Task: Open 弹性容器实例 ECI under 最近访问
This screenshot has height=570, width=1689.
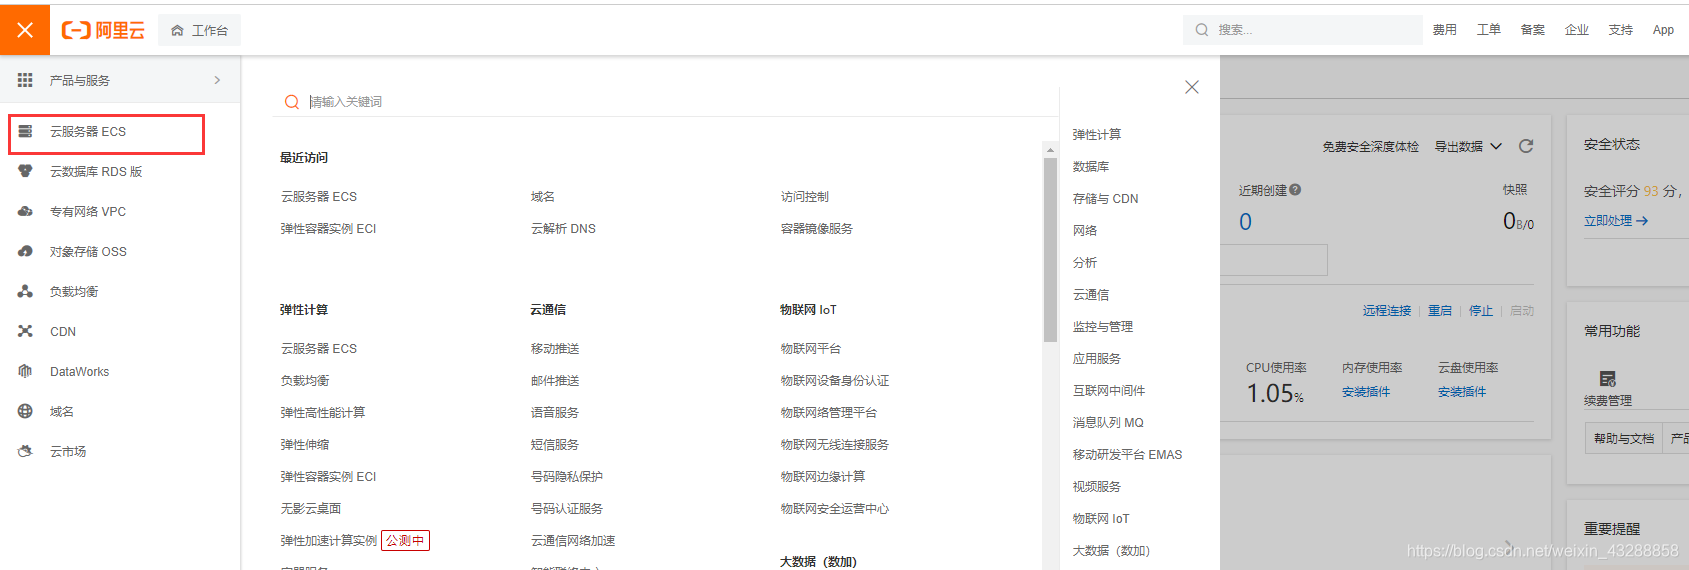Action: (329, 229)
